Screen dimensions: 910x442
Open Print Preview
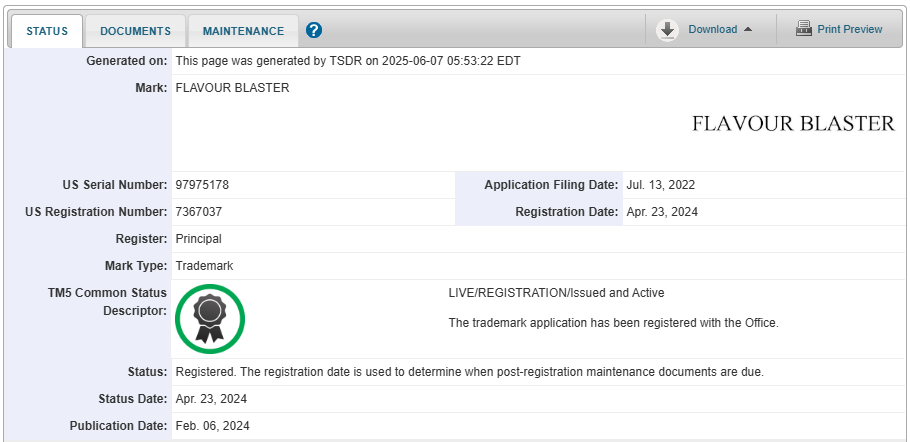tap(850, 29)
